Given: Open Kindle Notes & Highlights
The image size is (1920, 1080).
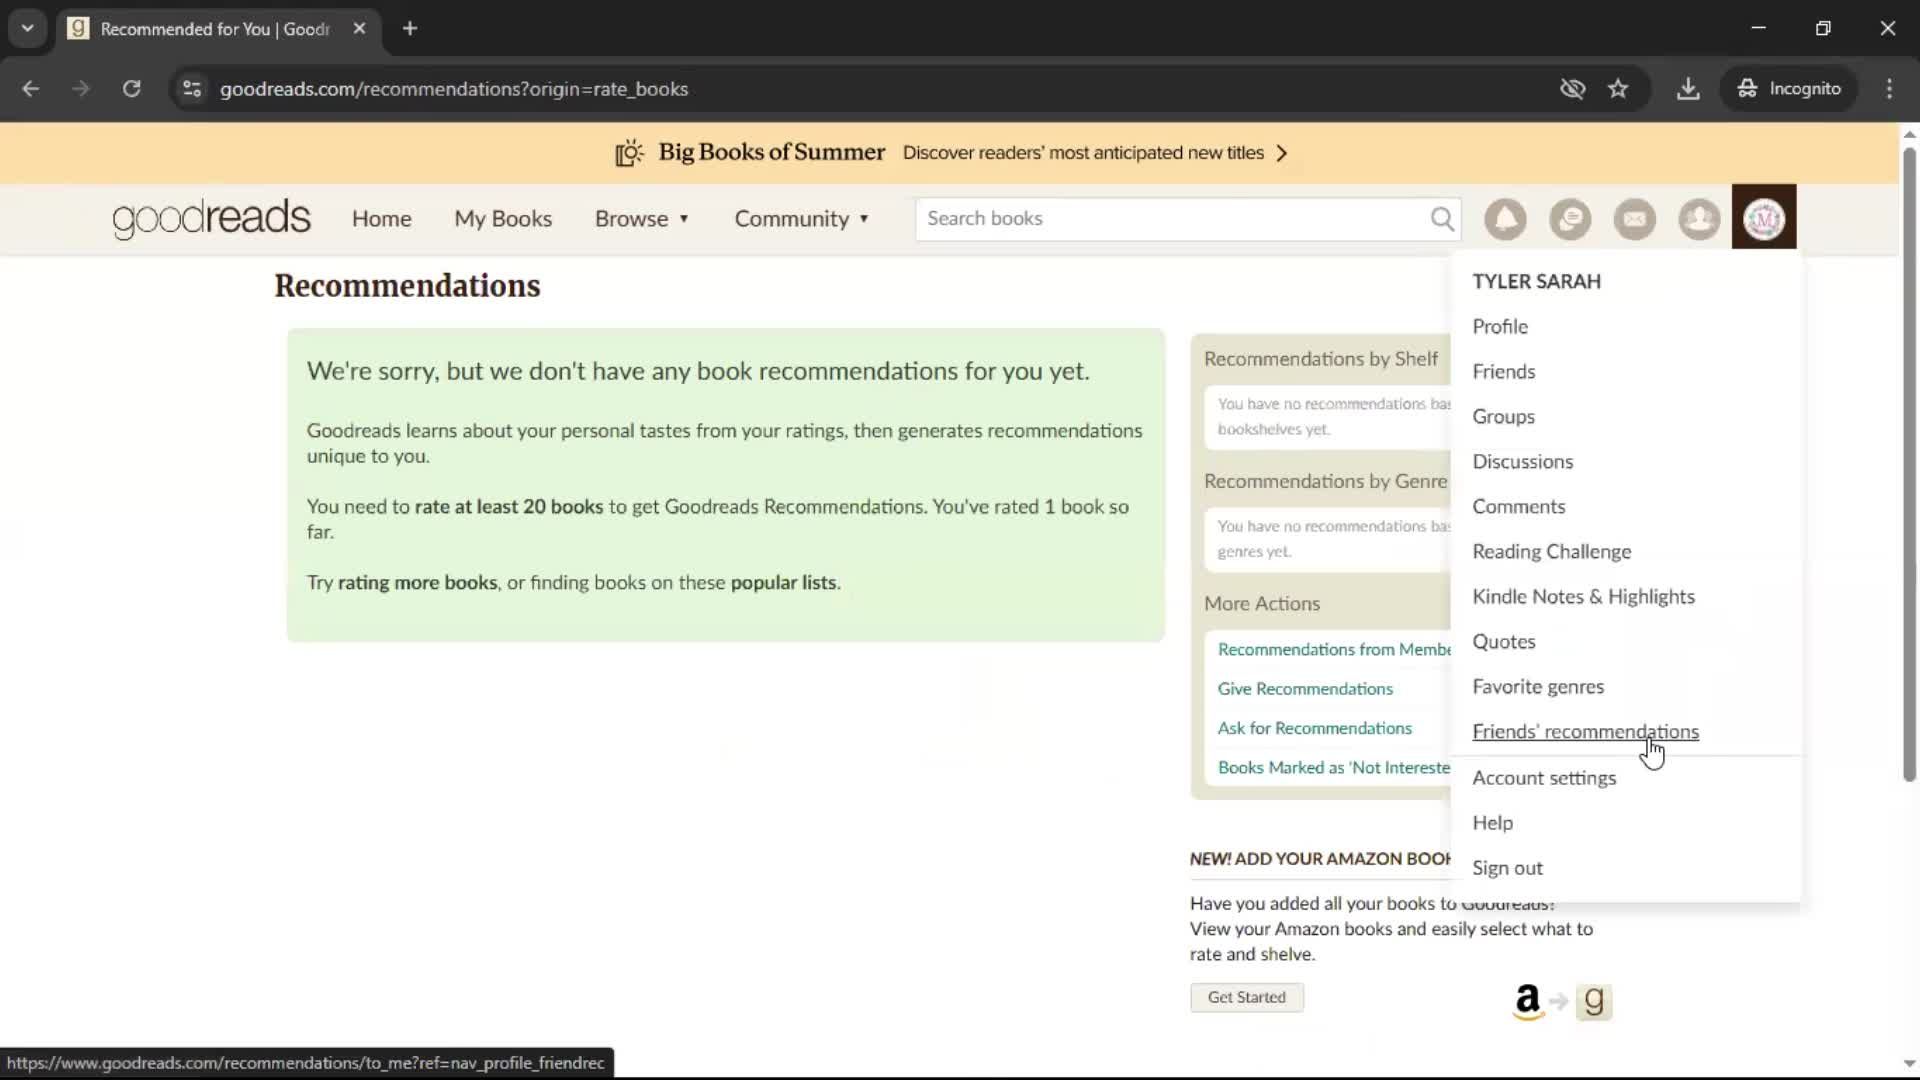Looking at the screenshot, I should (x=1583, y=597).
